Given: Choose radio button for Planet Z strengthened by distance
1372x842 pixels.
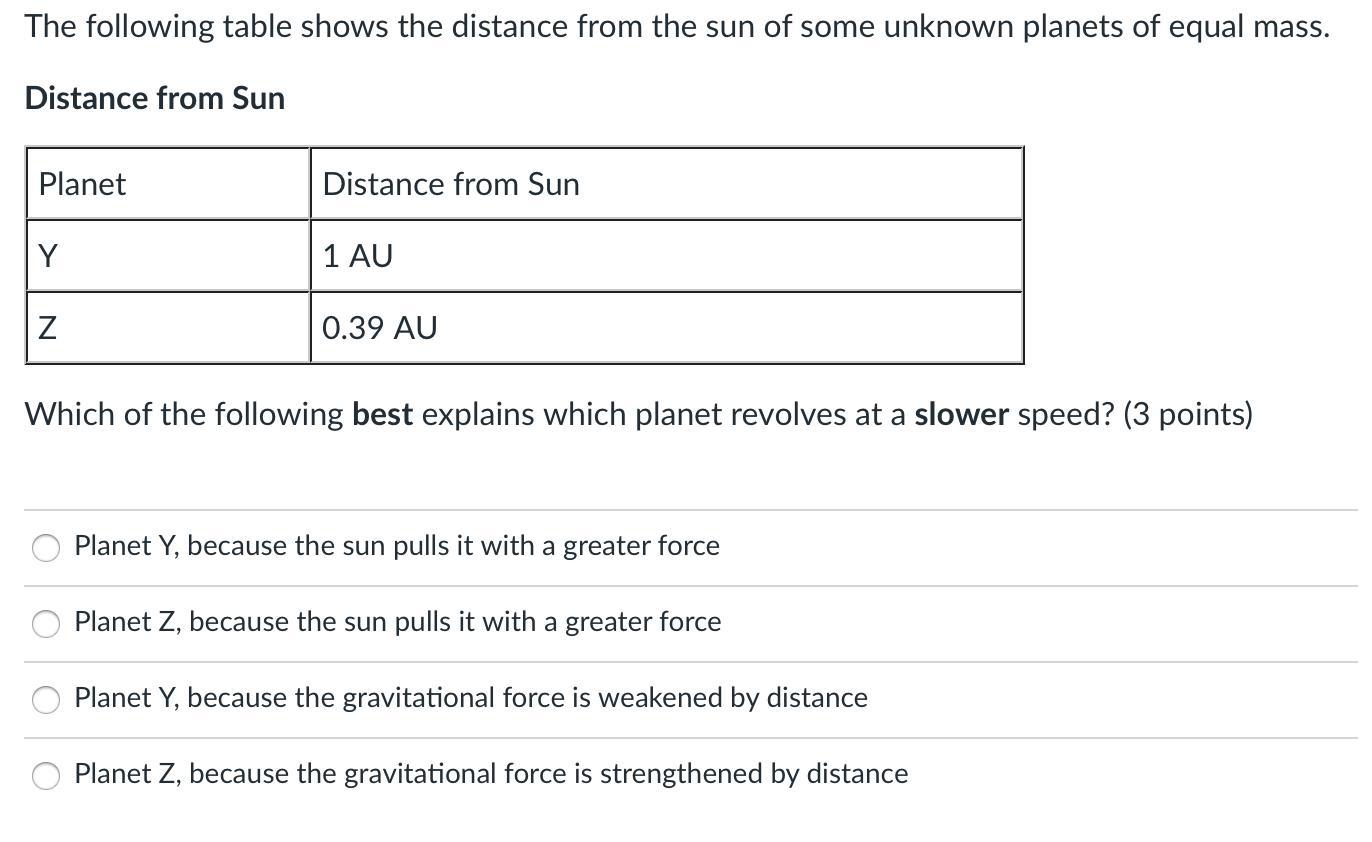Looking at the screenshot, I should [46, 776].
